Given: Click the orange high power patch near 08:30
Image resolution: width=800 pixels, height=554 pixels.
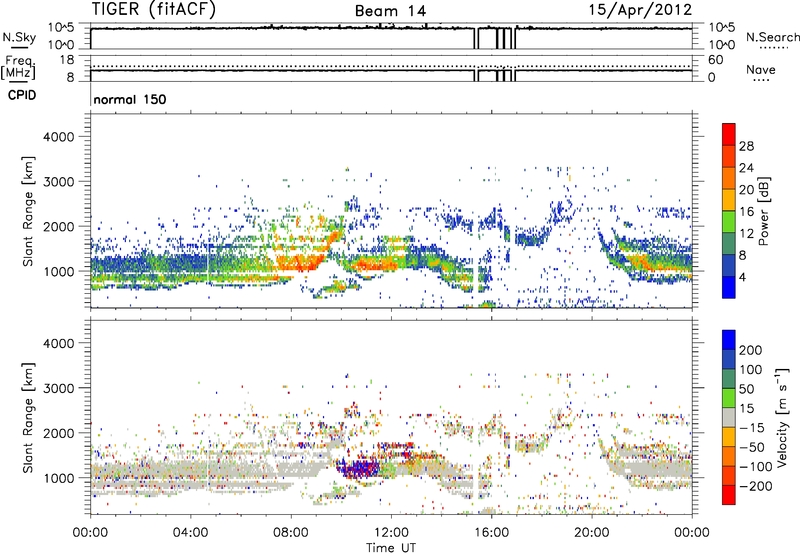Looking at the screenshot, I should point(301,262).
